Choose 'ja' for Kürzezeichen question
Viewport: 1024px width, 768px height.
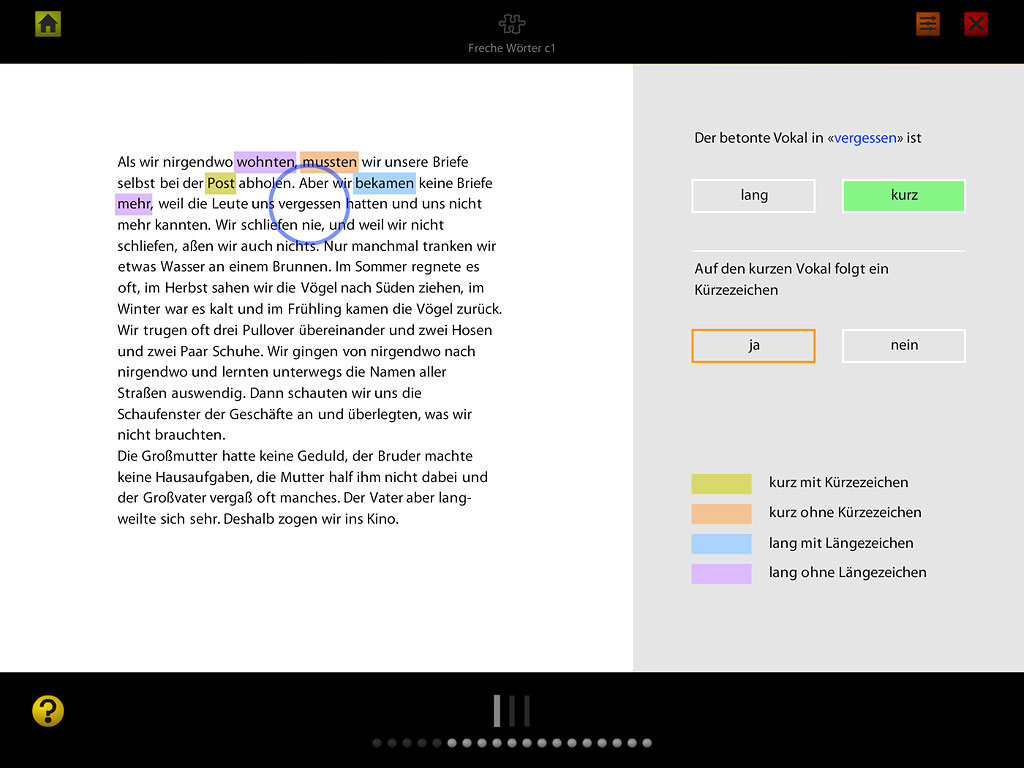(753, 346)
